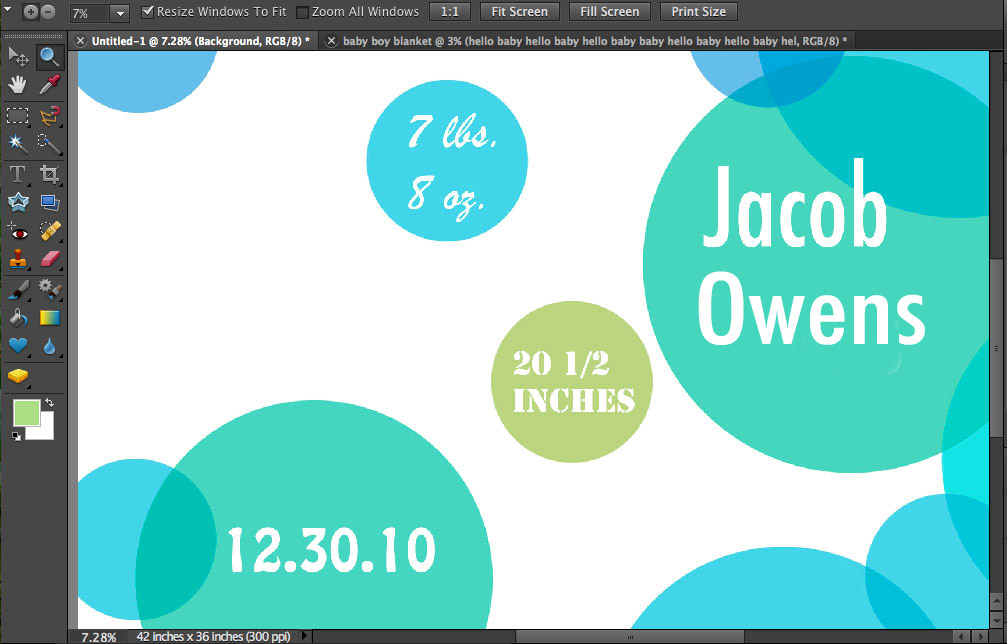Select the Magic Wand tool

click(18, 143)
